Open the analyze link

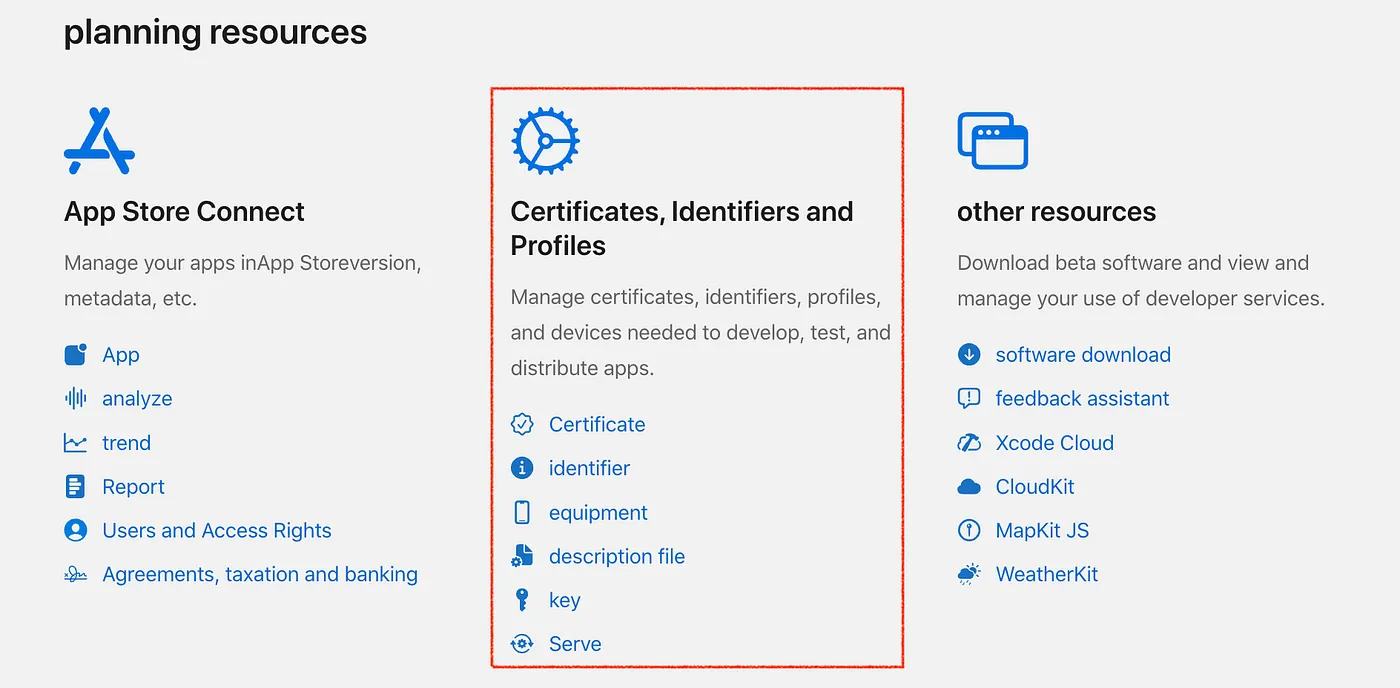click(137, 399)
